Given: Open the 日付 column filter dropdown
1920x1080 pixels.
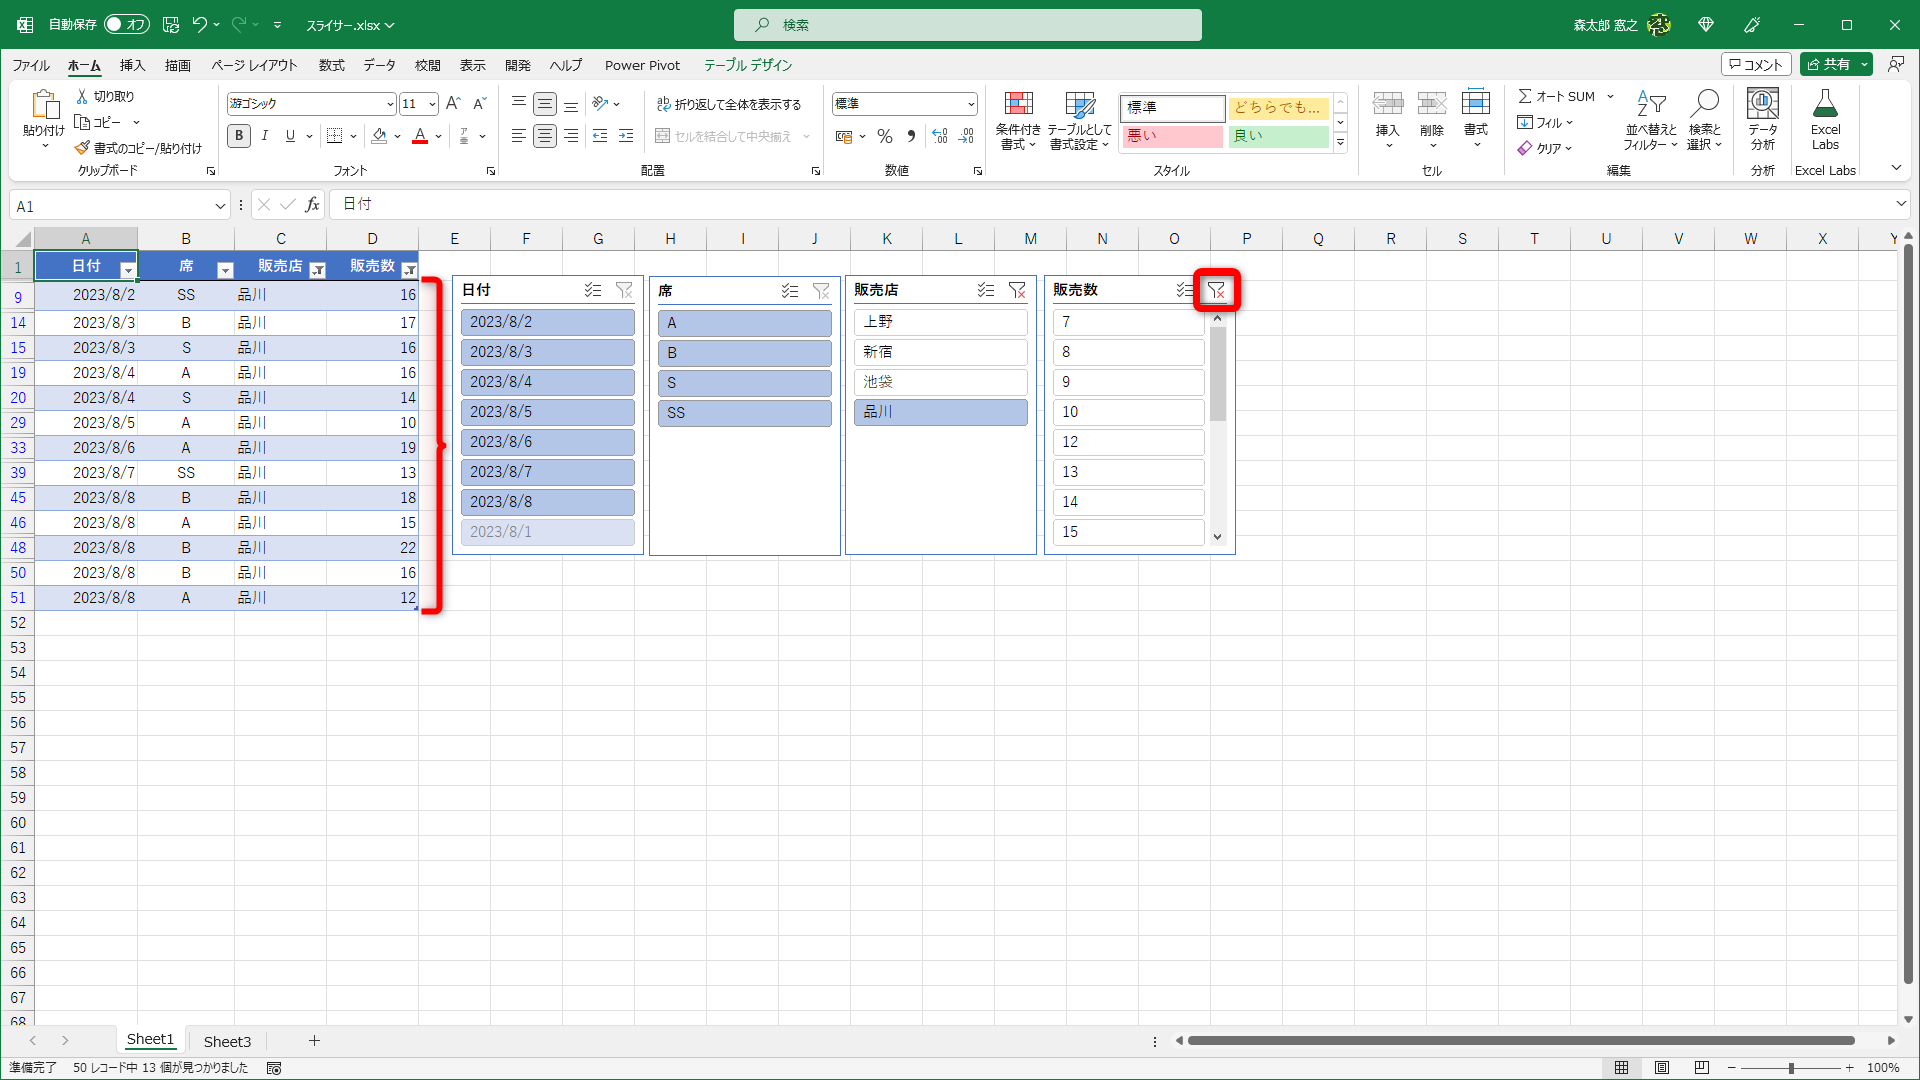Looking at the screenshot, I should [x=128, y=270].
